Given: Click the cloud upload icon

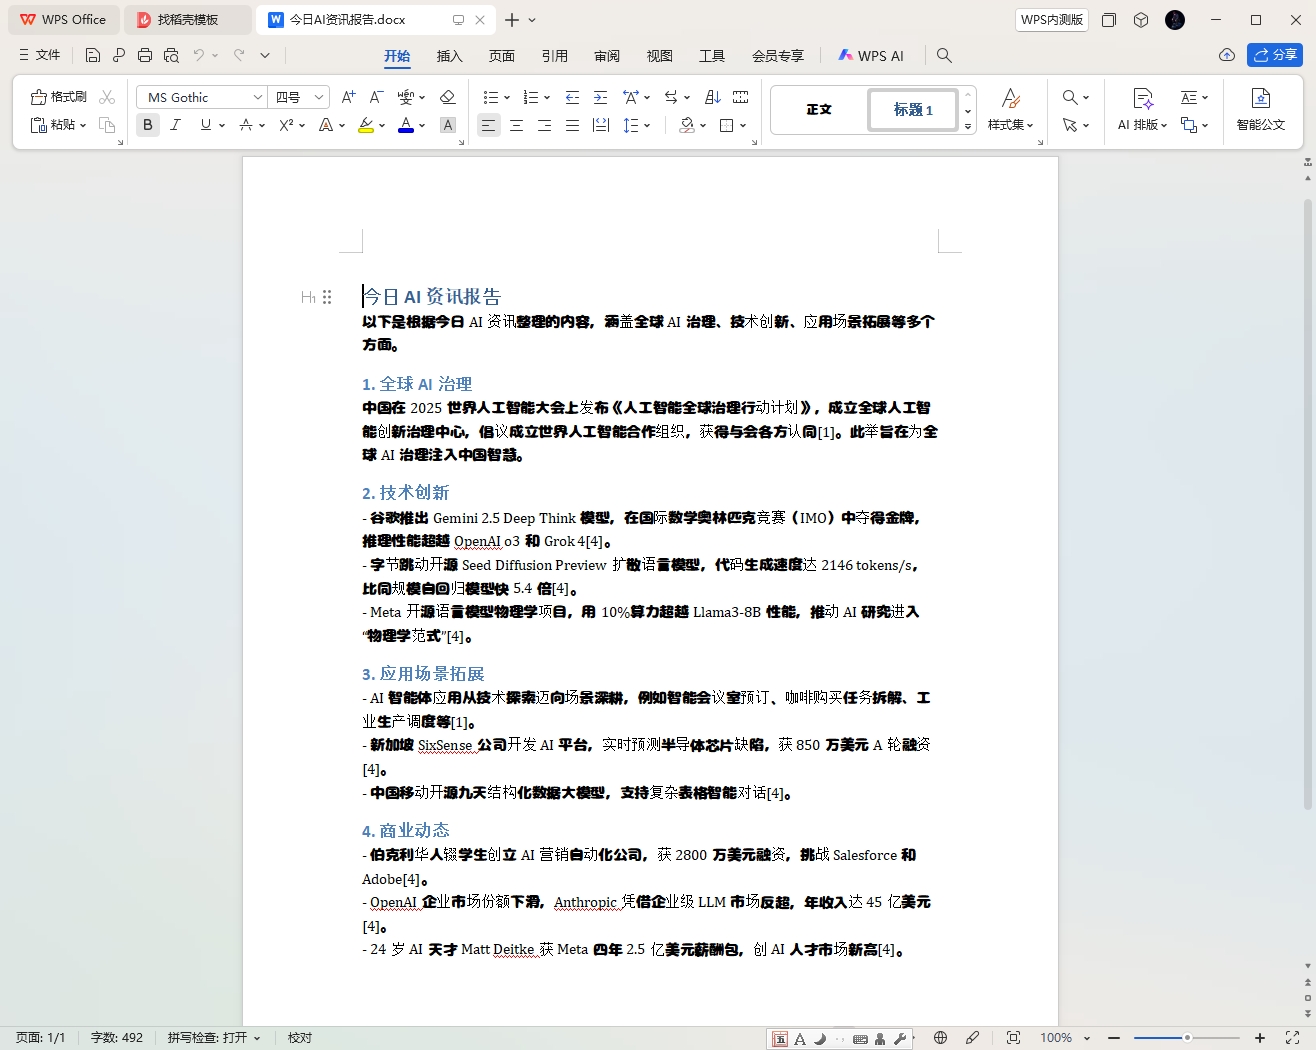Looking at the screenshot, I should (x=1227, y=55).
